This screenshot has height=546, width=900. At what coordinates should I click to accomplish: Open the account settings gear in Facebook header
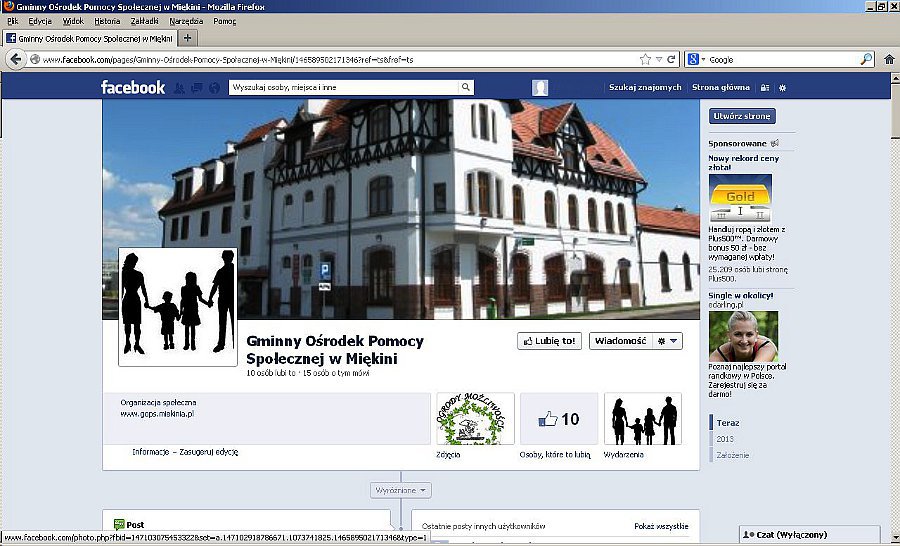pyautogui.click(x=782, y=88)
